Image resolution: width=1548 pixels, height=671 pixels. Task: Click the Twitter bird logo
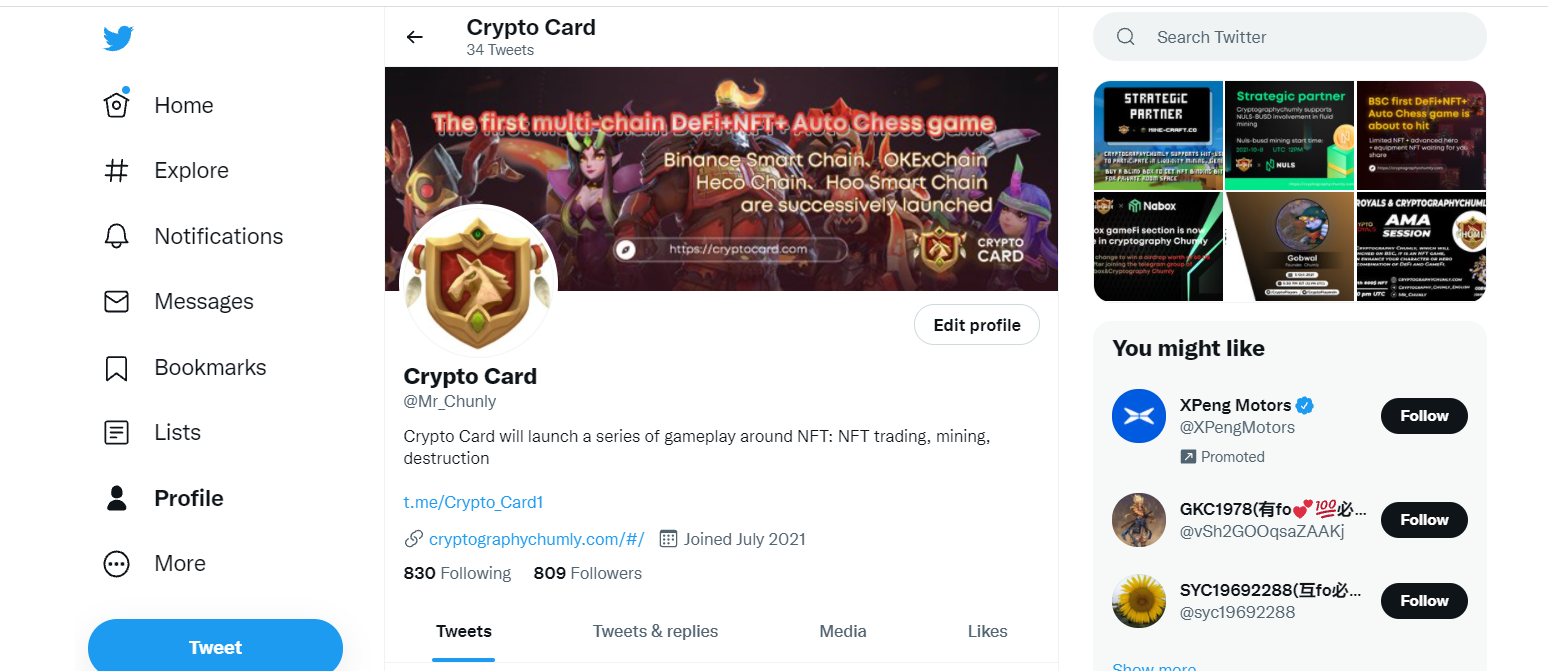(x=118, y=39)
